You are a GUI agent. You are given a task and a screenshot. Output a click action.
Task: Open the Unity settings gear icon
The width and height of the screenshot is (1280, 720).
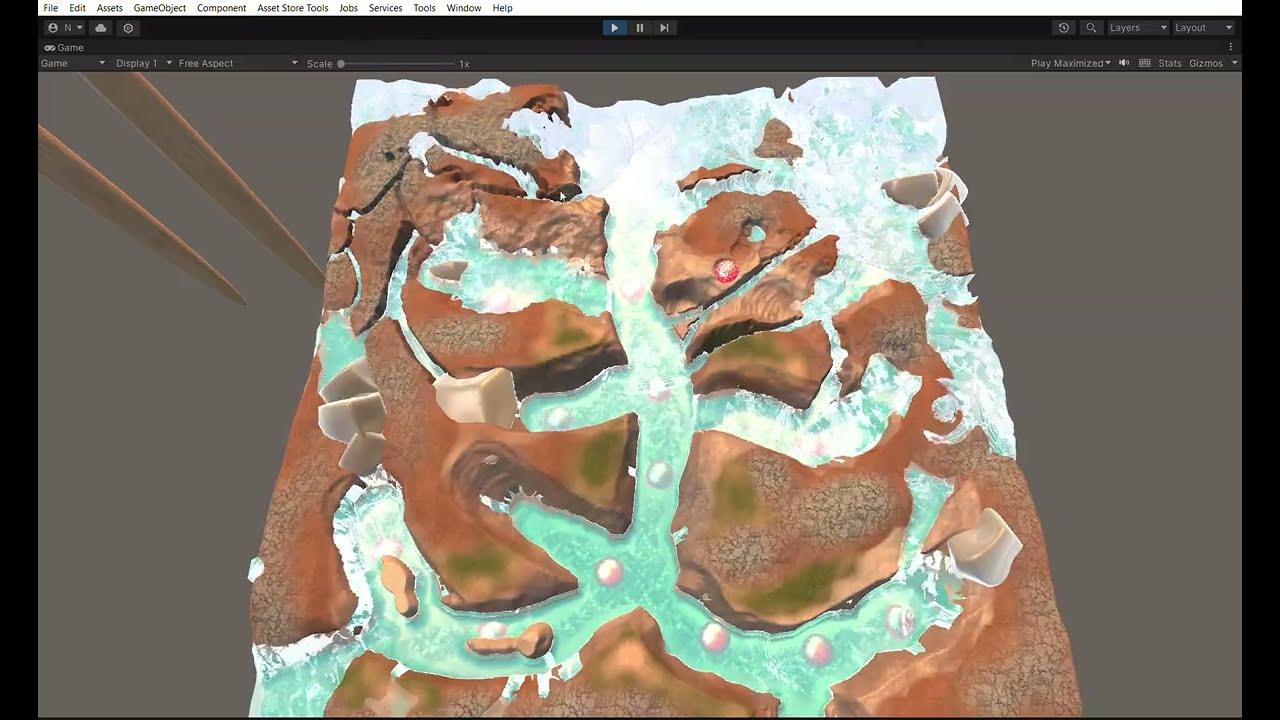(x=128, y=28)
